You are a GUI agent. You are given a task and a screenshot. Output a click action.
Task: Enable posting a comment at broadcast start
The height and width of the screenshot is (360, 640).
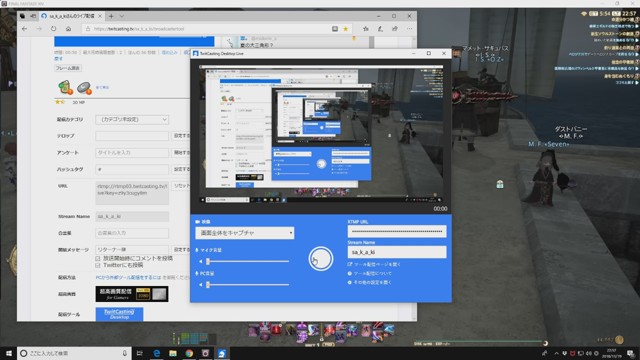[x=98, y=258]
